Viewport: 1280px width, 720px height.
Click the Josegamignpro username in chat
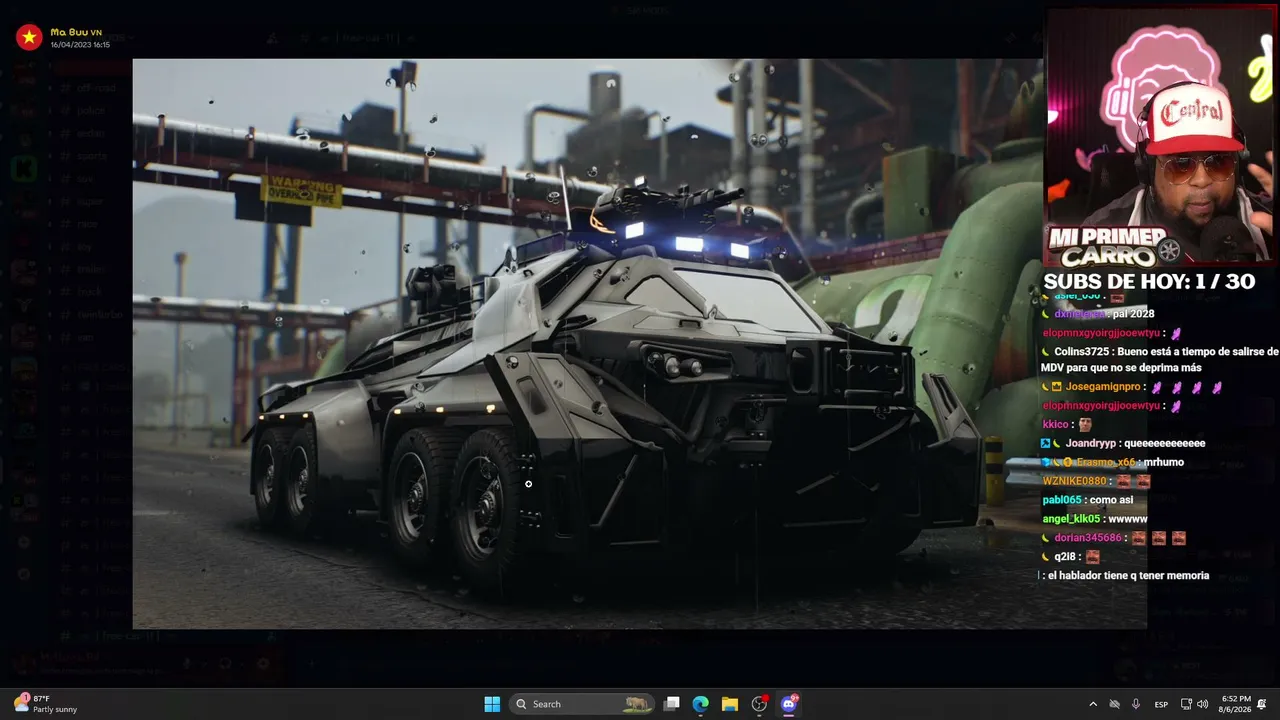tap(1103, 387)
